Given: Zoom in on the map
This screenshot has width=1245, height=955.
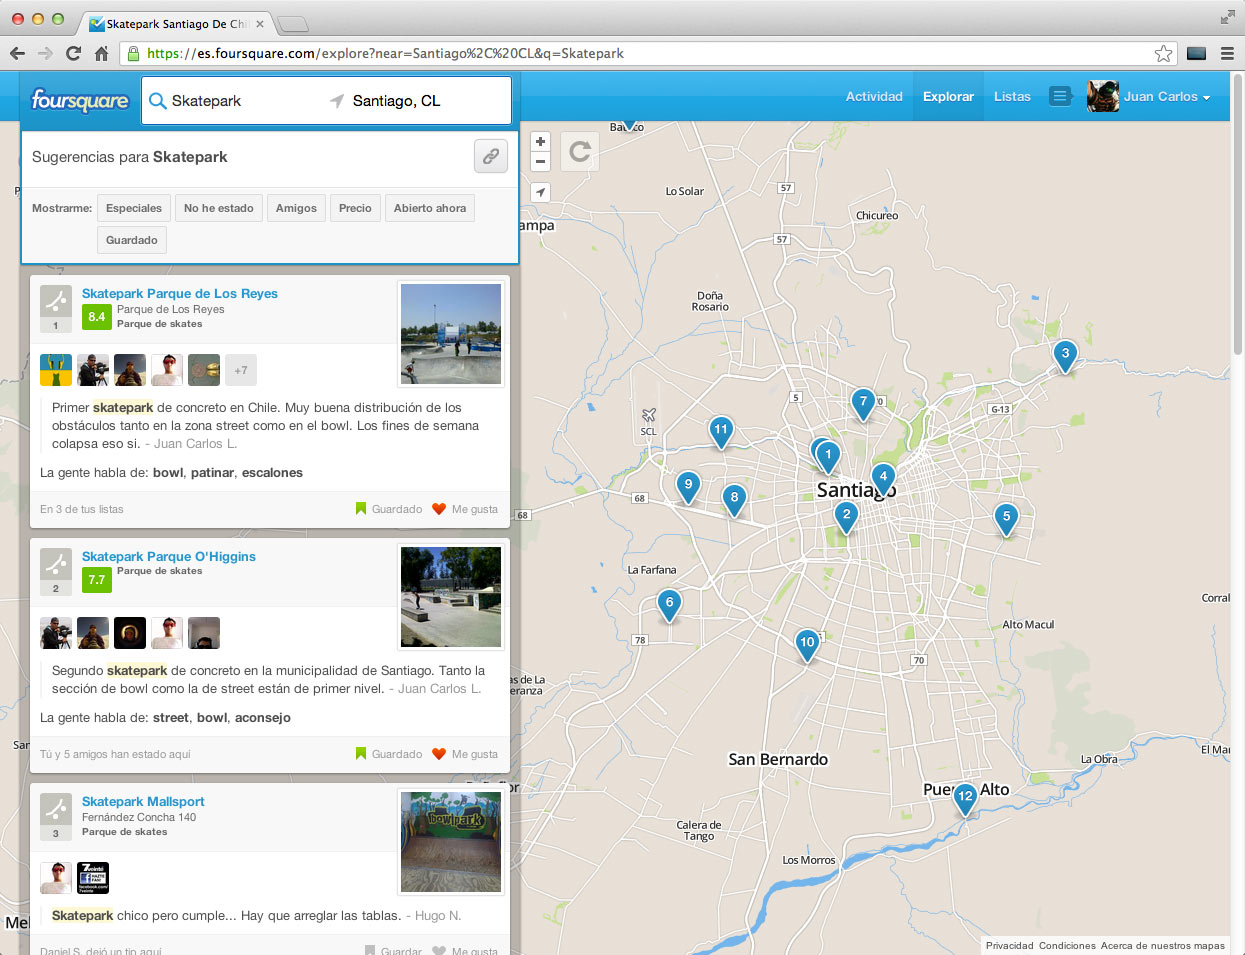Looking at the screenshot, I should [540, 142].
